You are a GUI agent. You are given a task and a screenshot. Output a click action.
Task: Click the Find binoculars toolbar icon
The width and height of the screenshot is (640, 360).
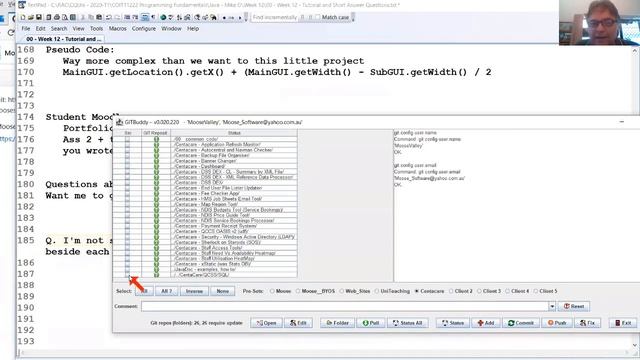197,18
